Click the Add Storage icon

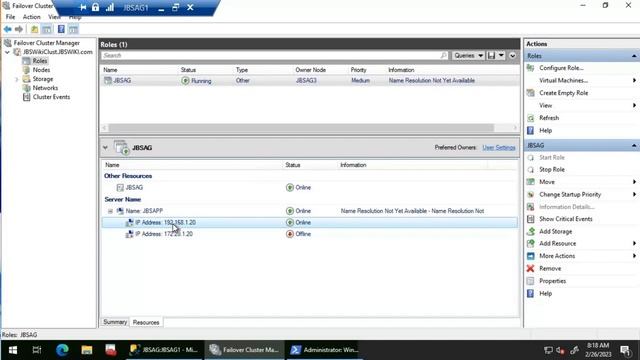click(x=531, y=231)
